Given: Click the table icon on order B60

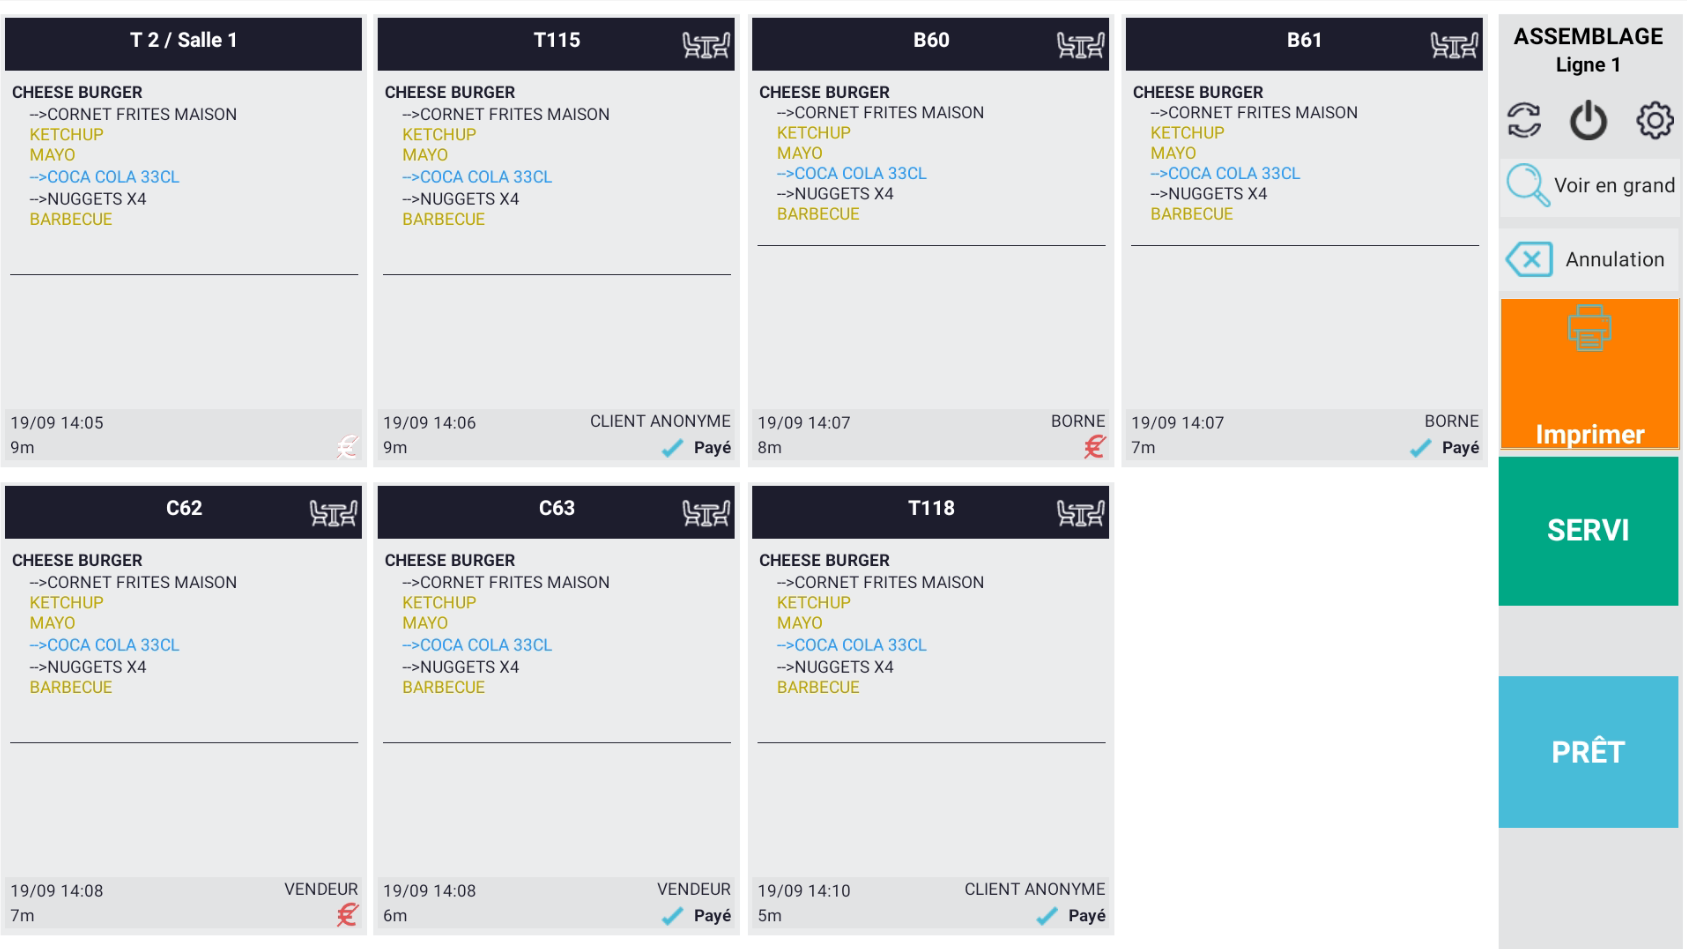Looking at the screenshot, I should (1080, 45).
